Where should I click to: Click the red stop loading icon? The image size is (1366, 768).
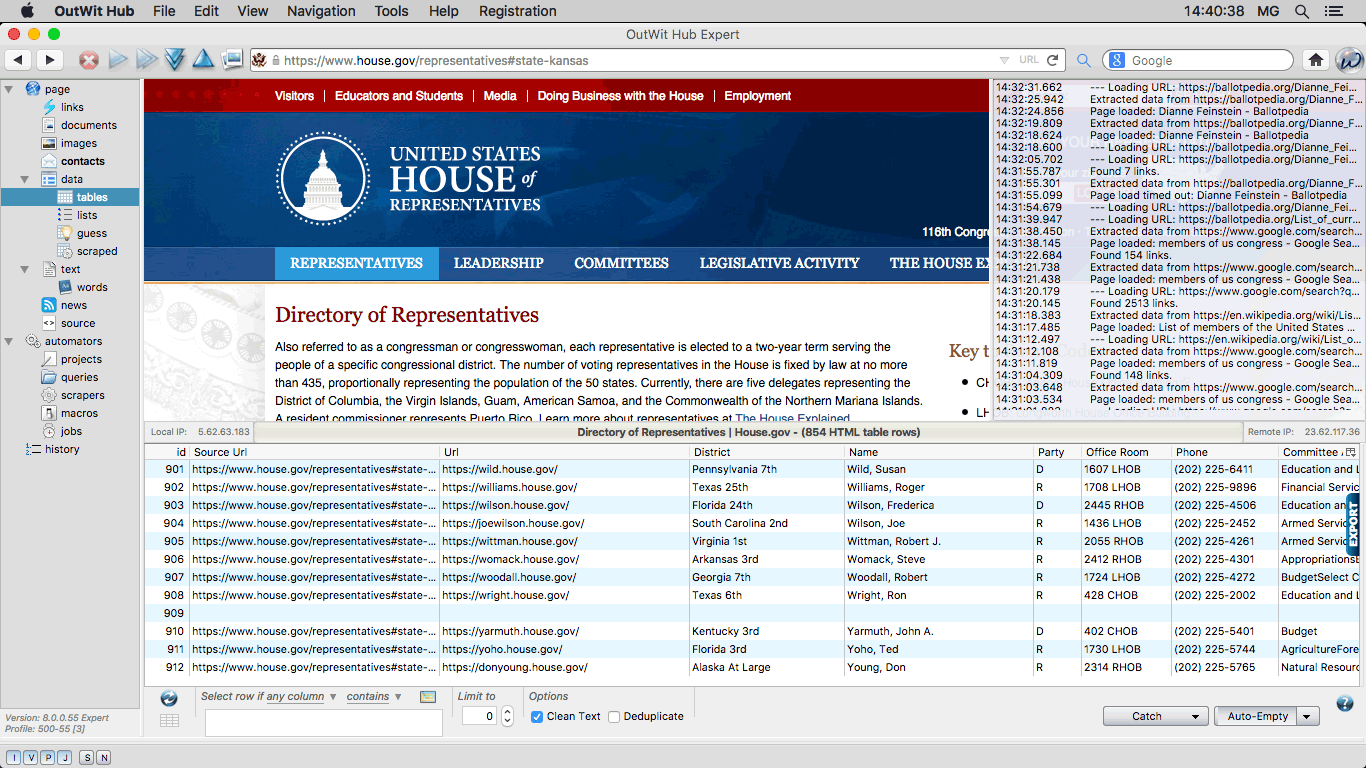[x=89, y=60]
